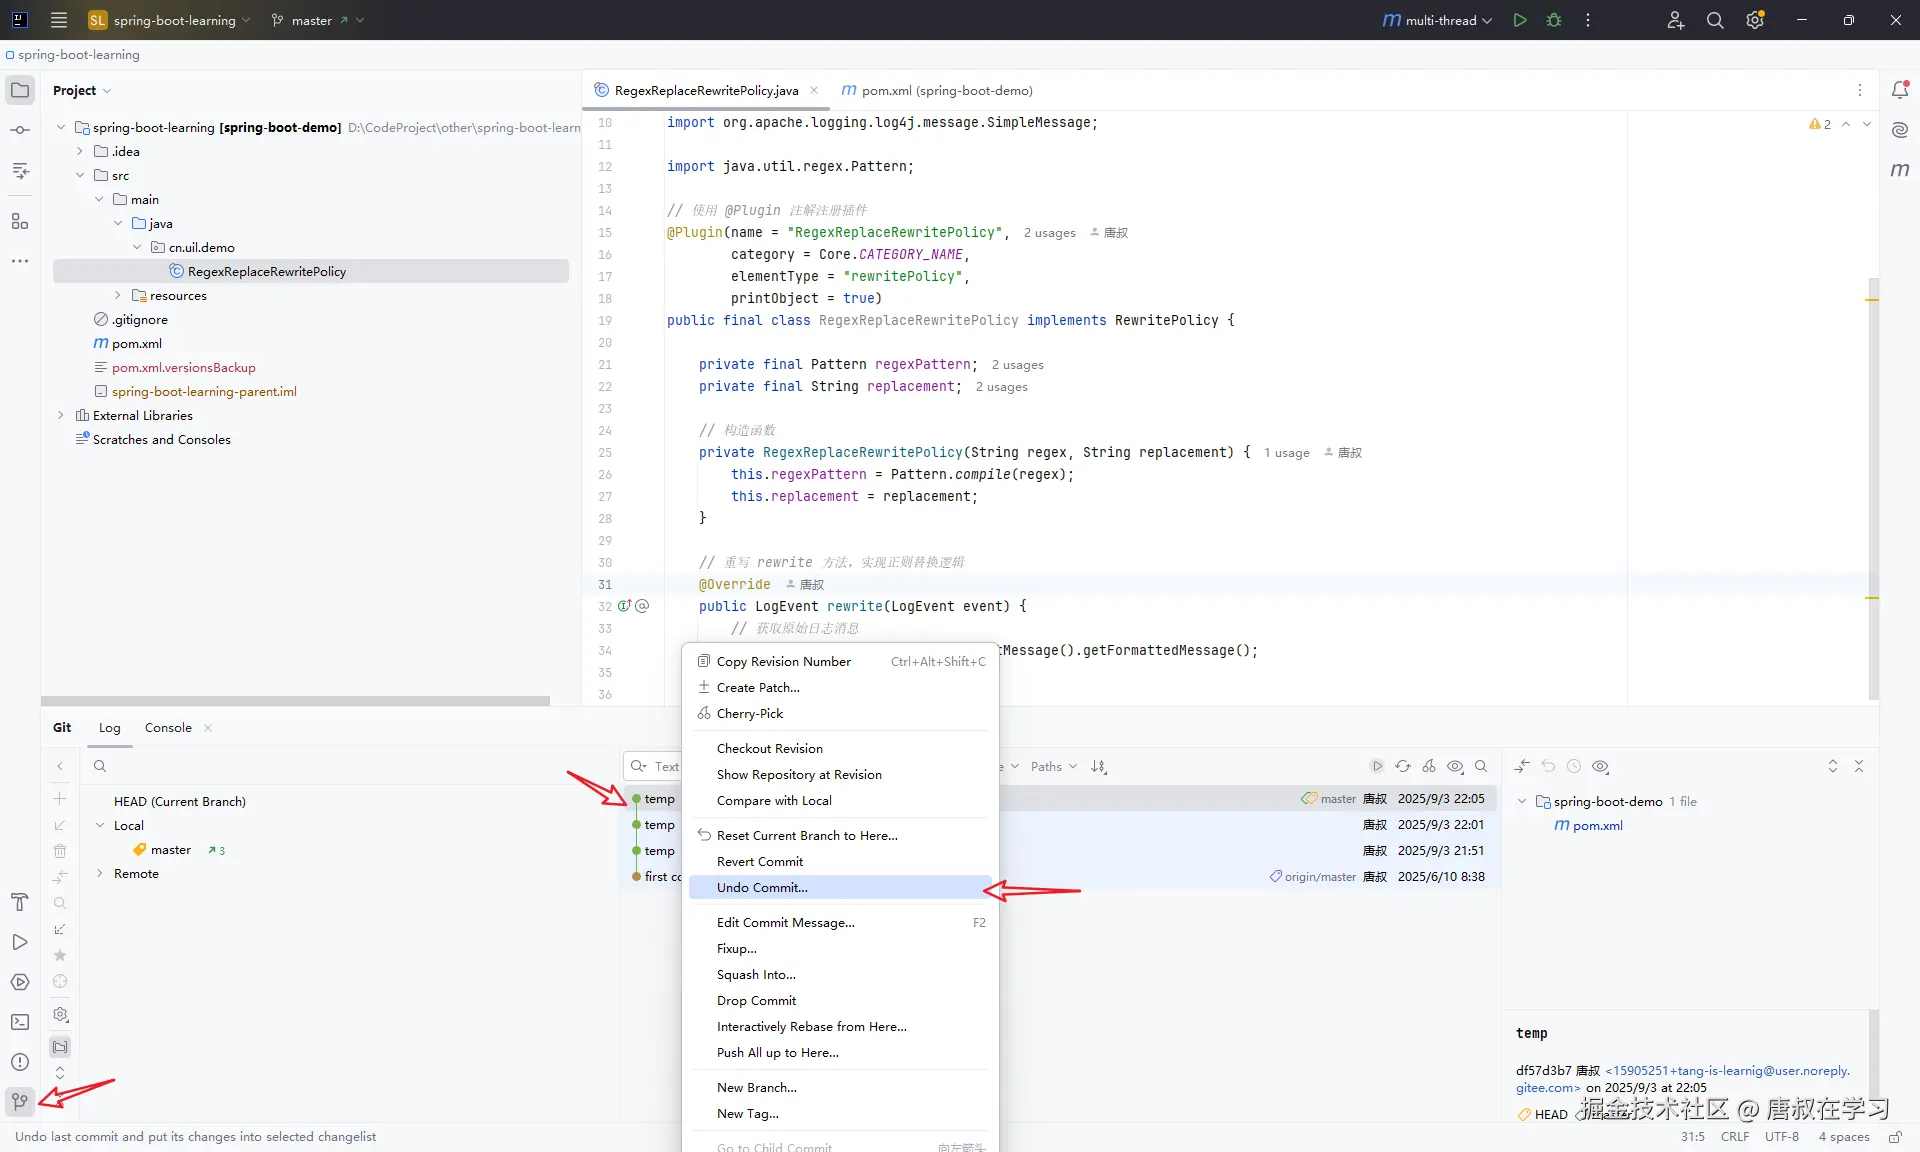Expand the Remote branches node
The width and height of the screenshot is (1920, 1152).
pos(100,874)
